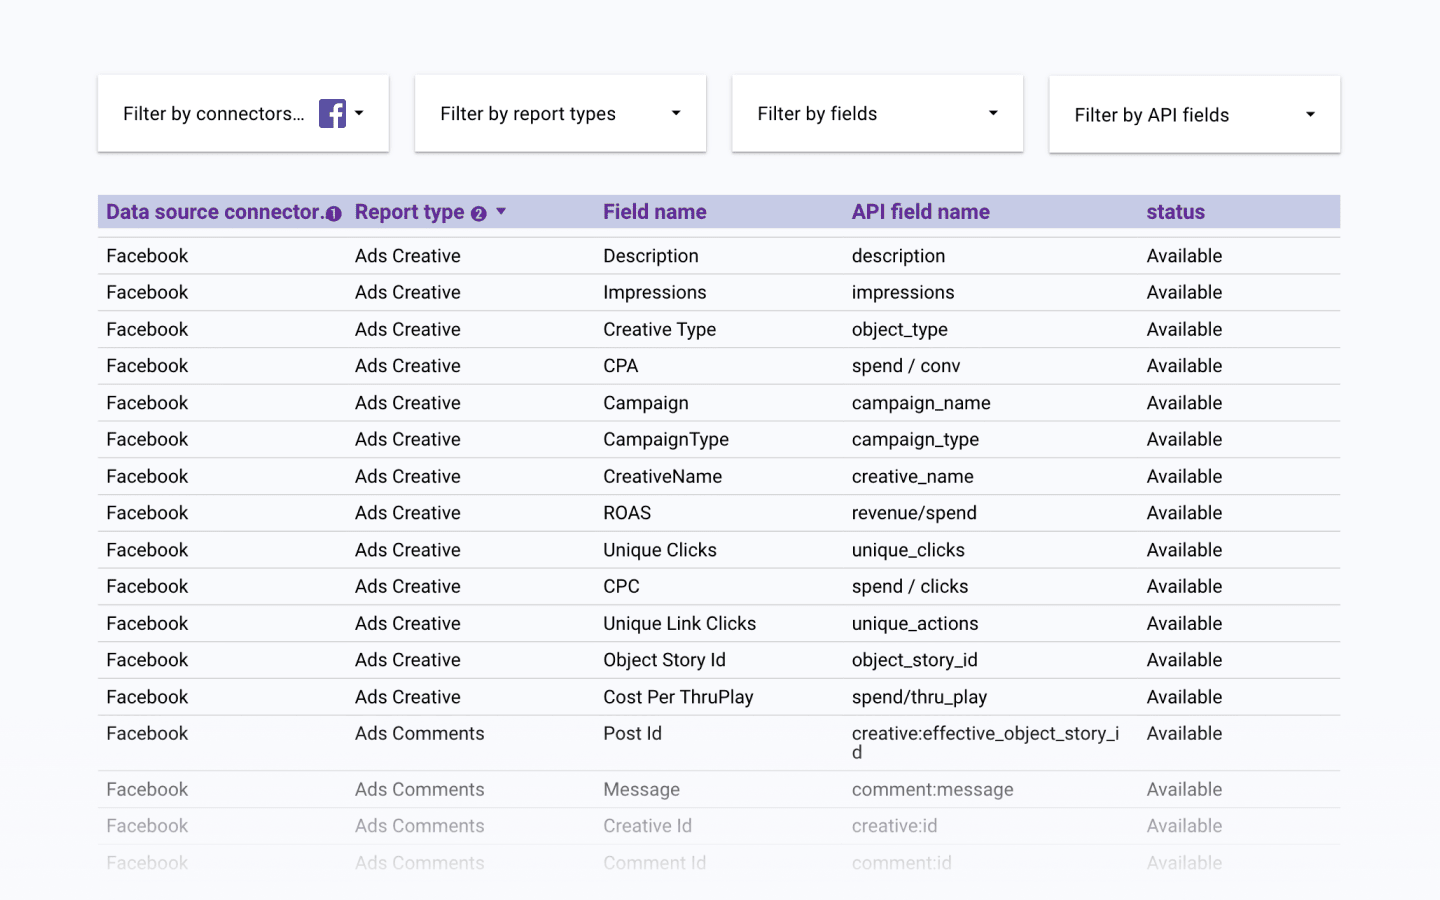Click the Facebook connector icon in the filter
The image size is (1440, 900).
(331, 113)
